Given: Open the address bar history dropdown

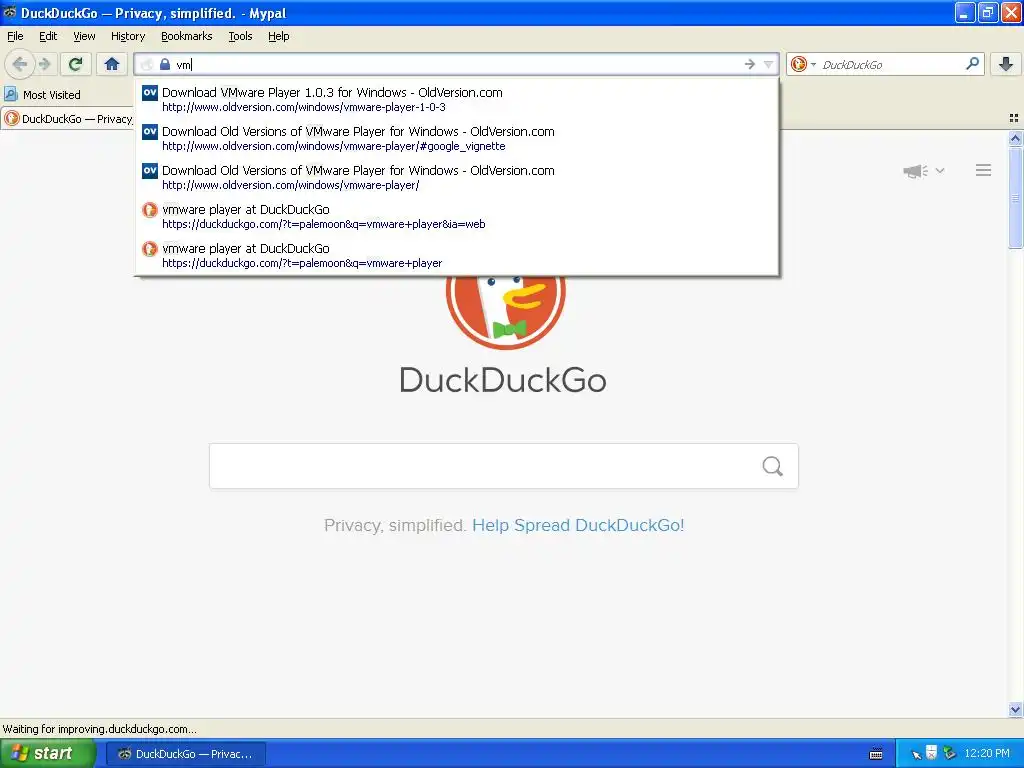Looking at the screenshot, I should click(x=769, y=64).
